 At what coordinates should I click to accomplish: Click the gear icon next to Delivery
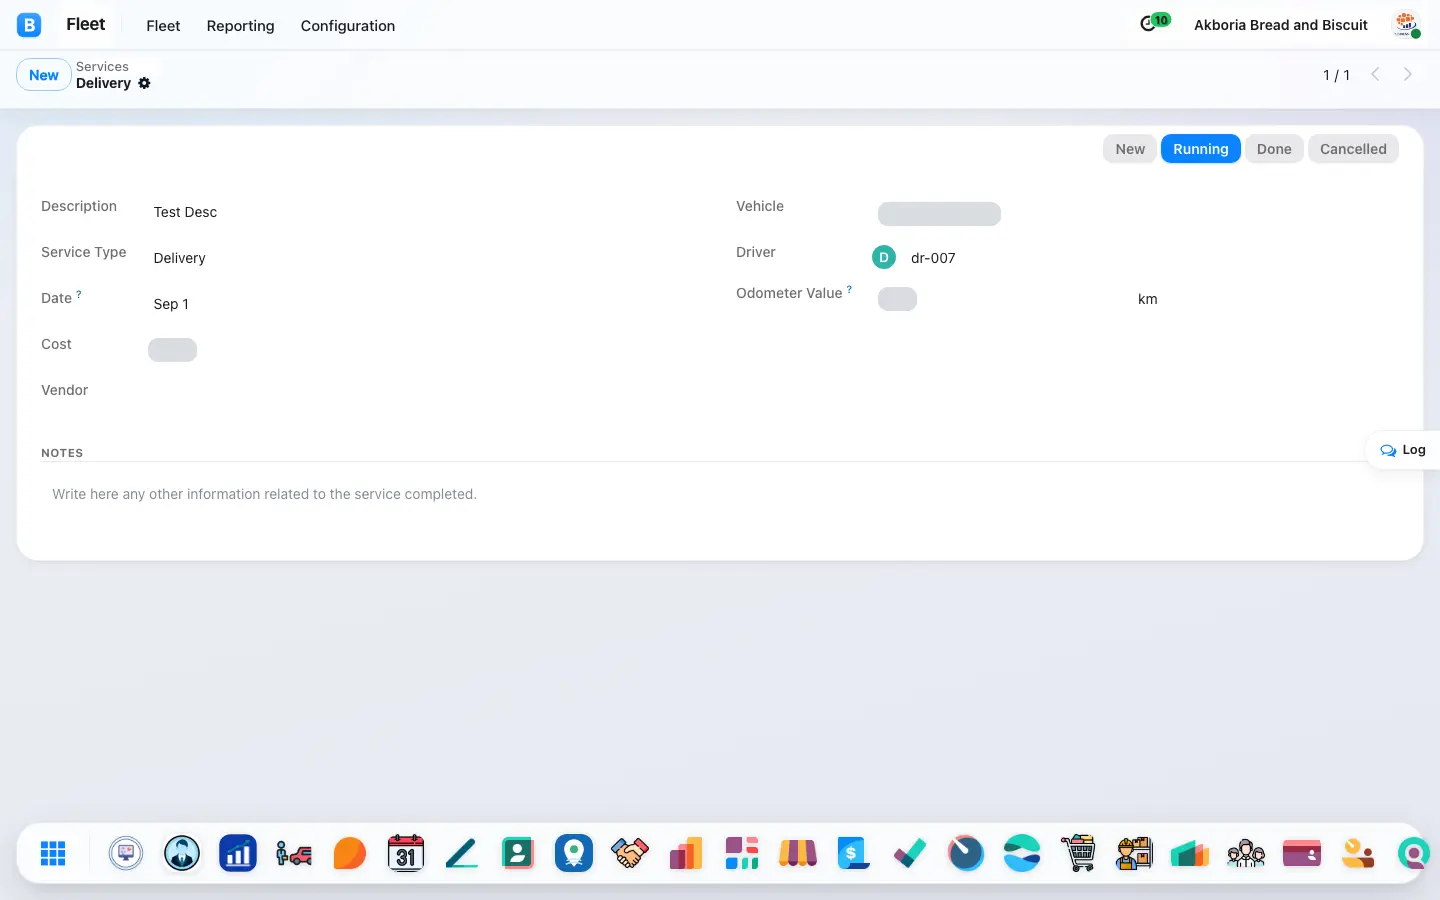(x=144, y=83)
